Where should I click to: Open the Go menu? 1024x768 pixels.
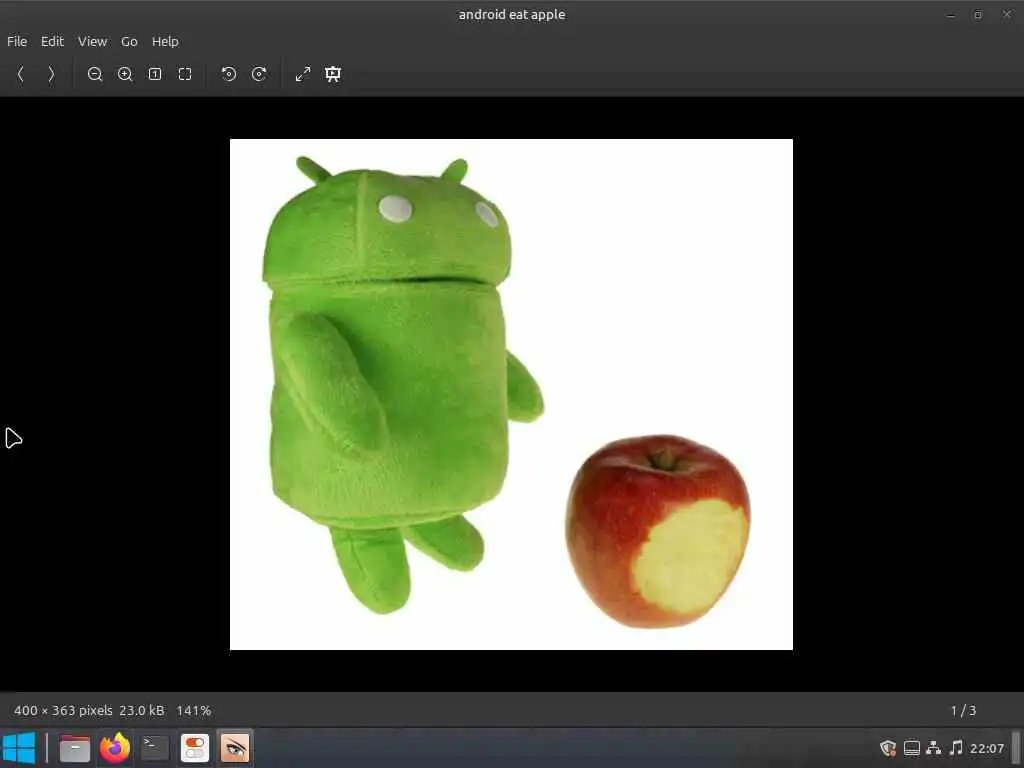(129, 41)
